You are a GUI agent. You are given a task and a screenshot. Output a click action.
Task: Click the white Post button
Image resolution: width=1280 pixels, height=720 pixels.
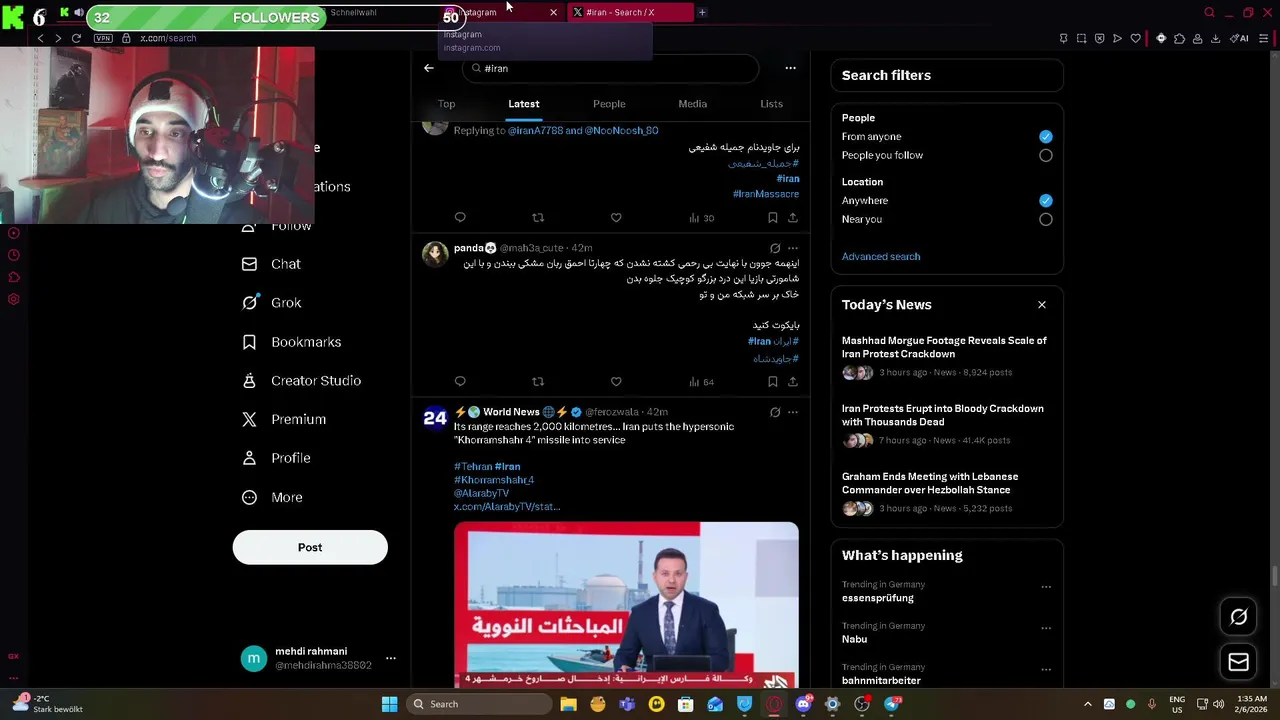click(x=310, y=547)
